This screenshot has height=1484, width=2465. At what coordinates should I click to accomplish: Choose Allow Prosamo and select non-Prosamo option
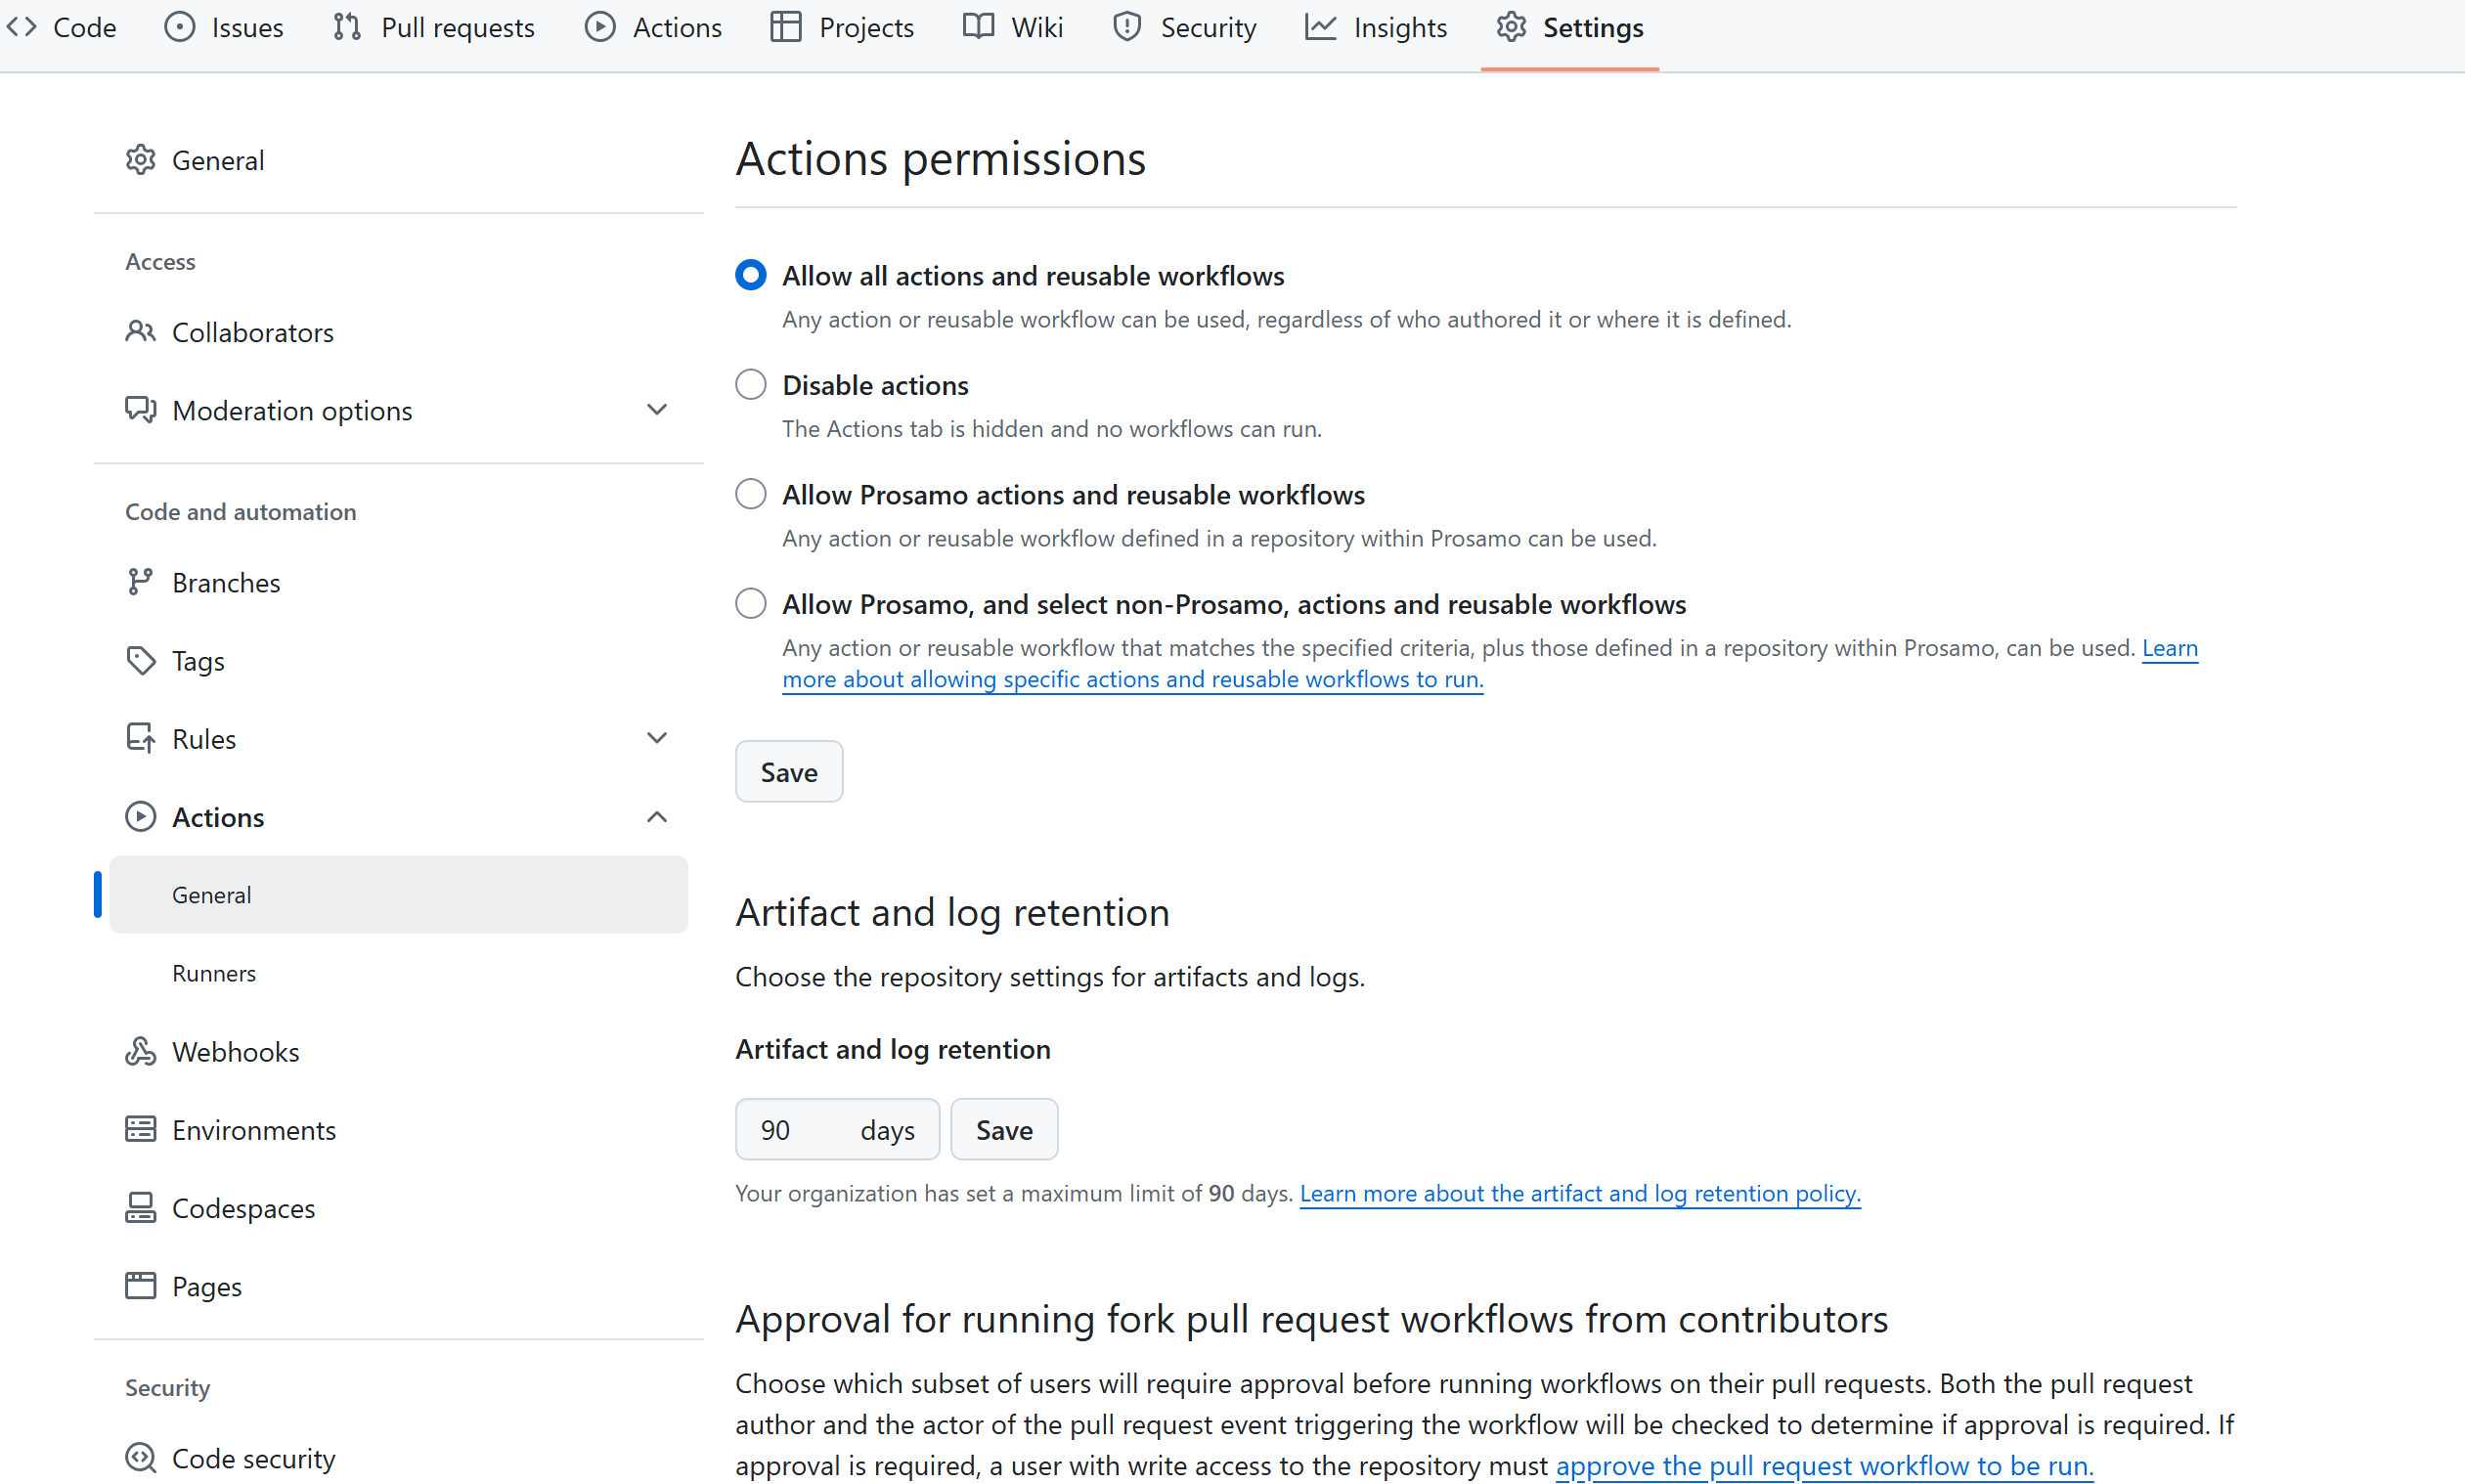[750, 603]
